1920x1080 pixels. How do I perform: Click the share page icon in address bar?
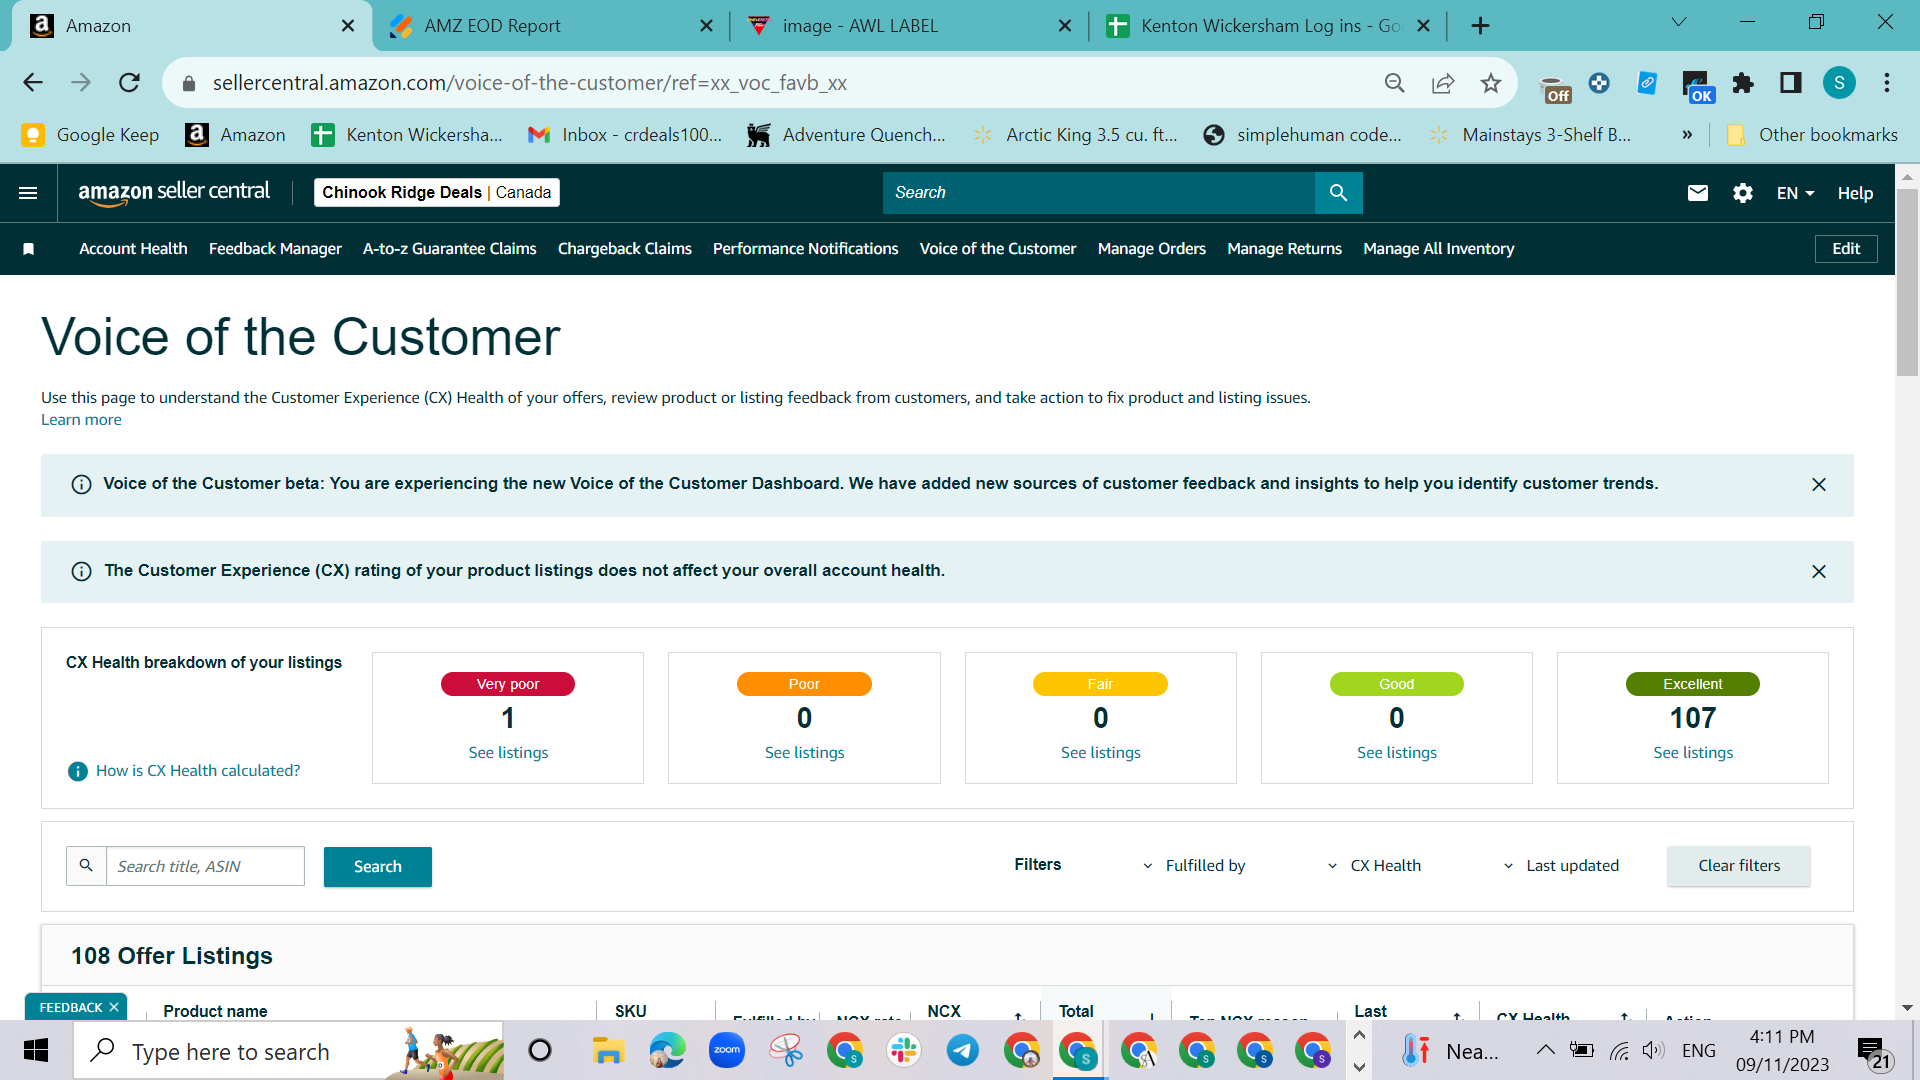[1443, 83]
